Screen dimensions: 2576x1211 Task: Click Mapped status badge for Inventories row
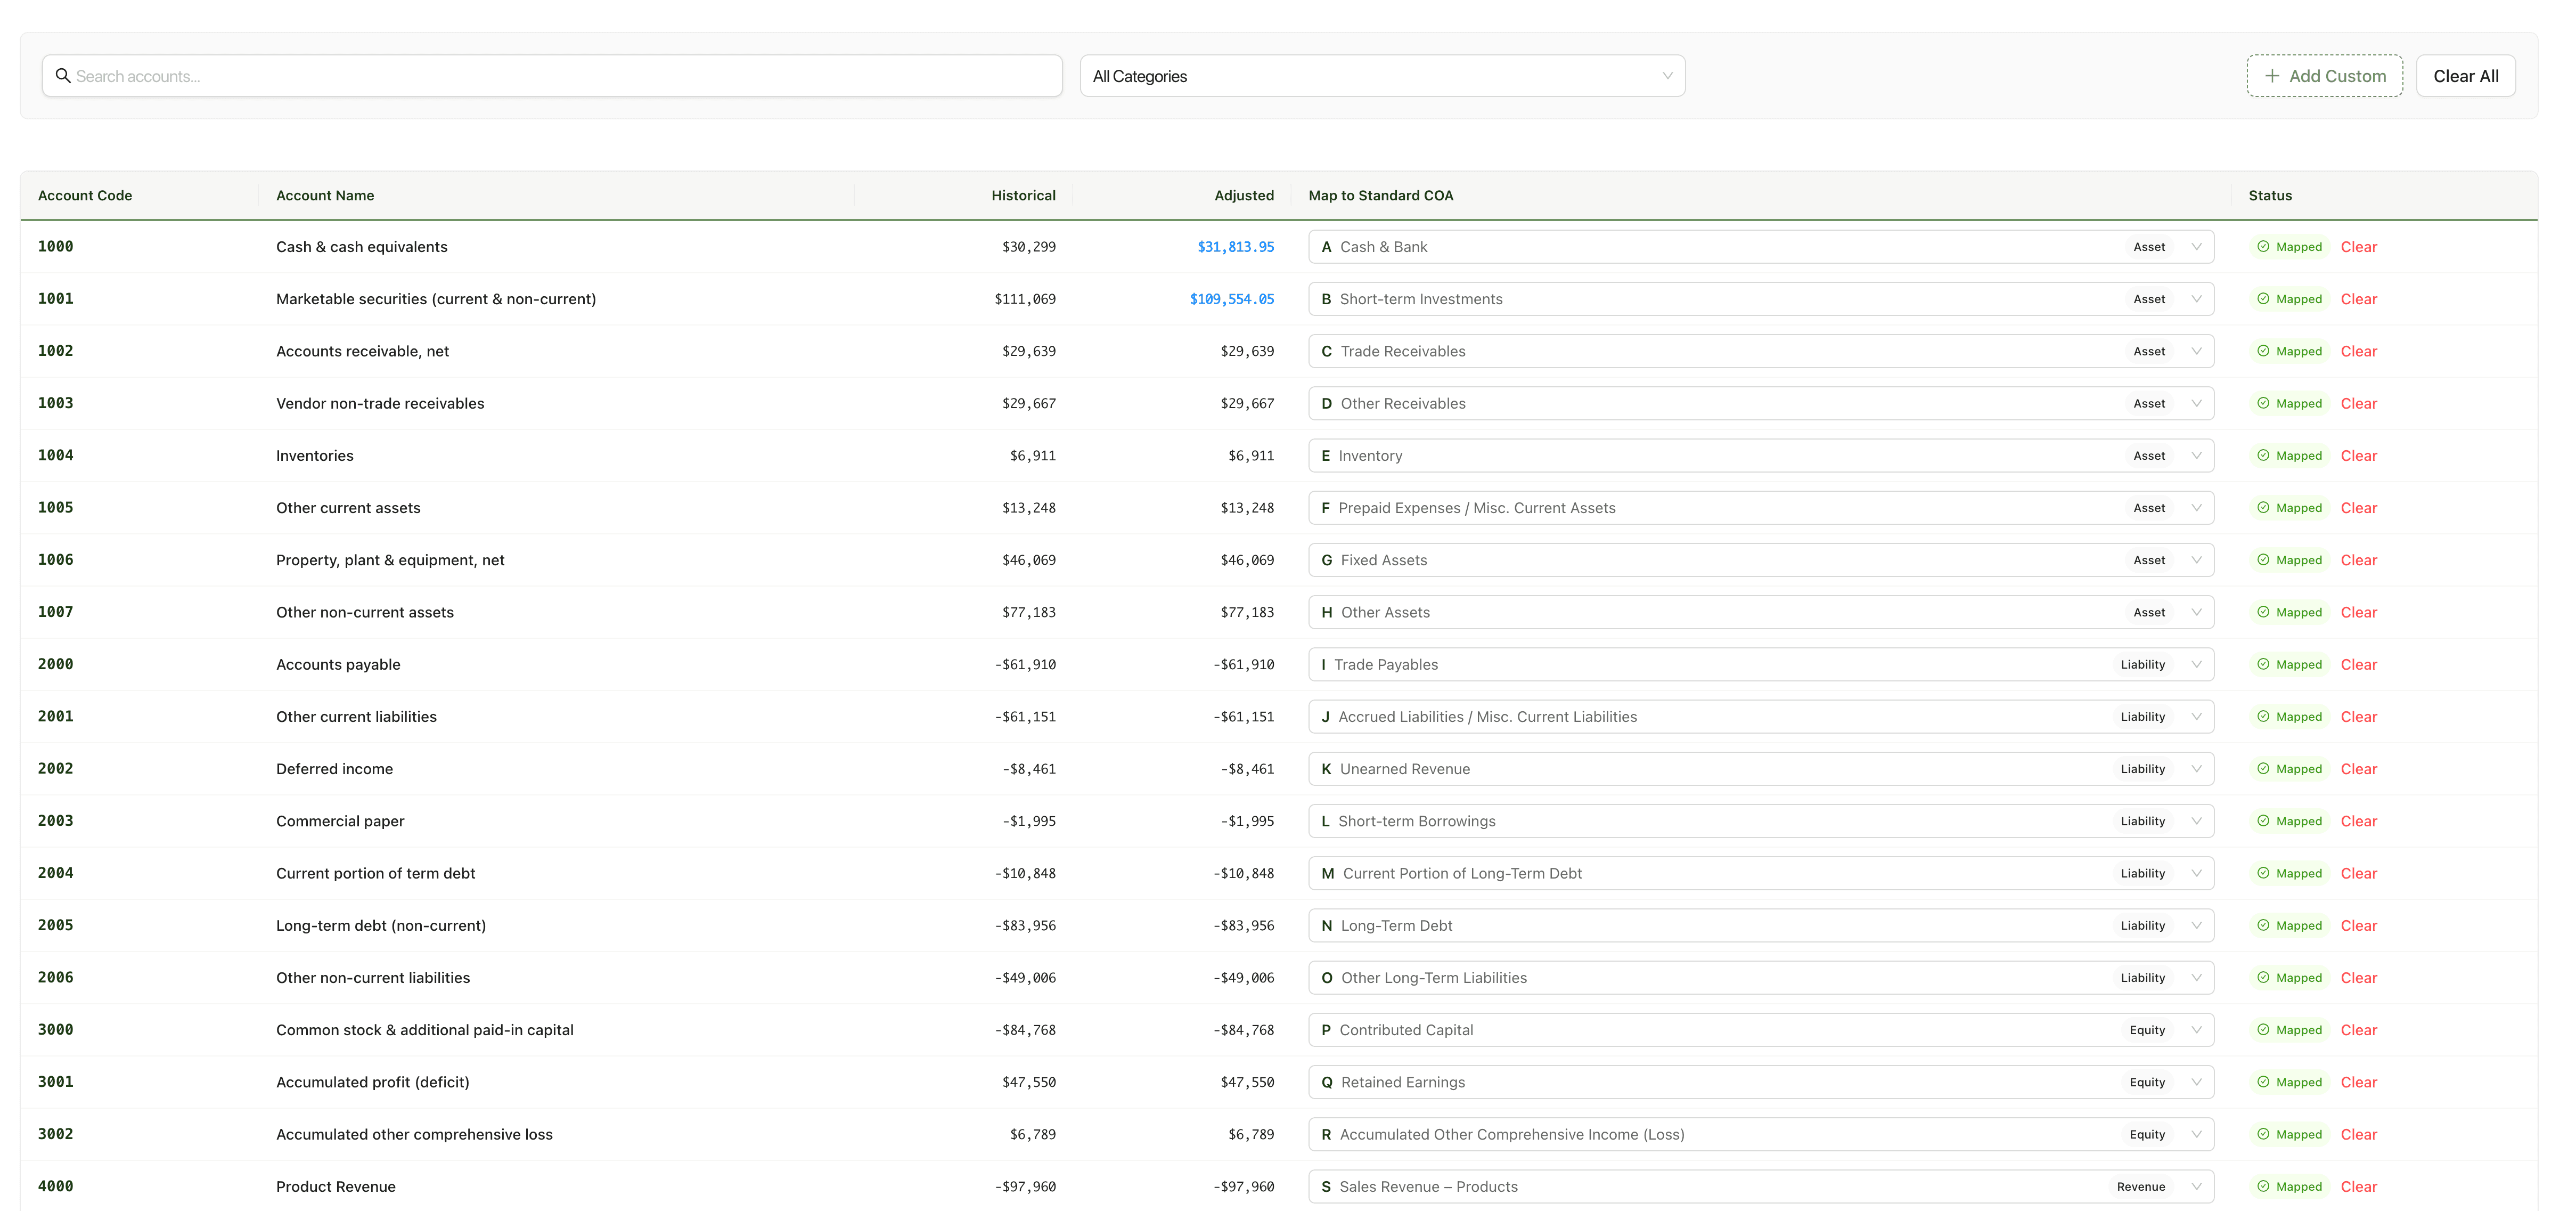tap(2289, 456)
